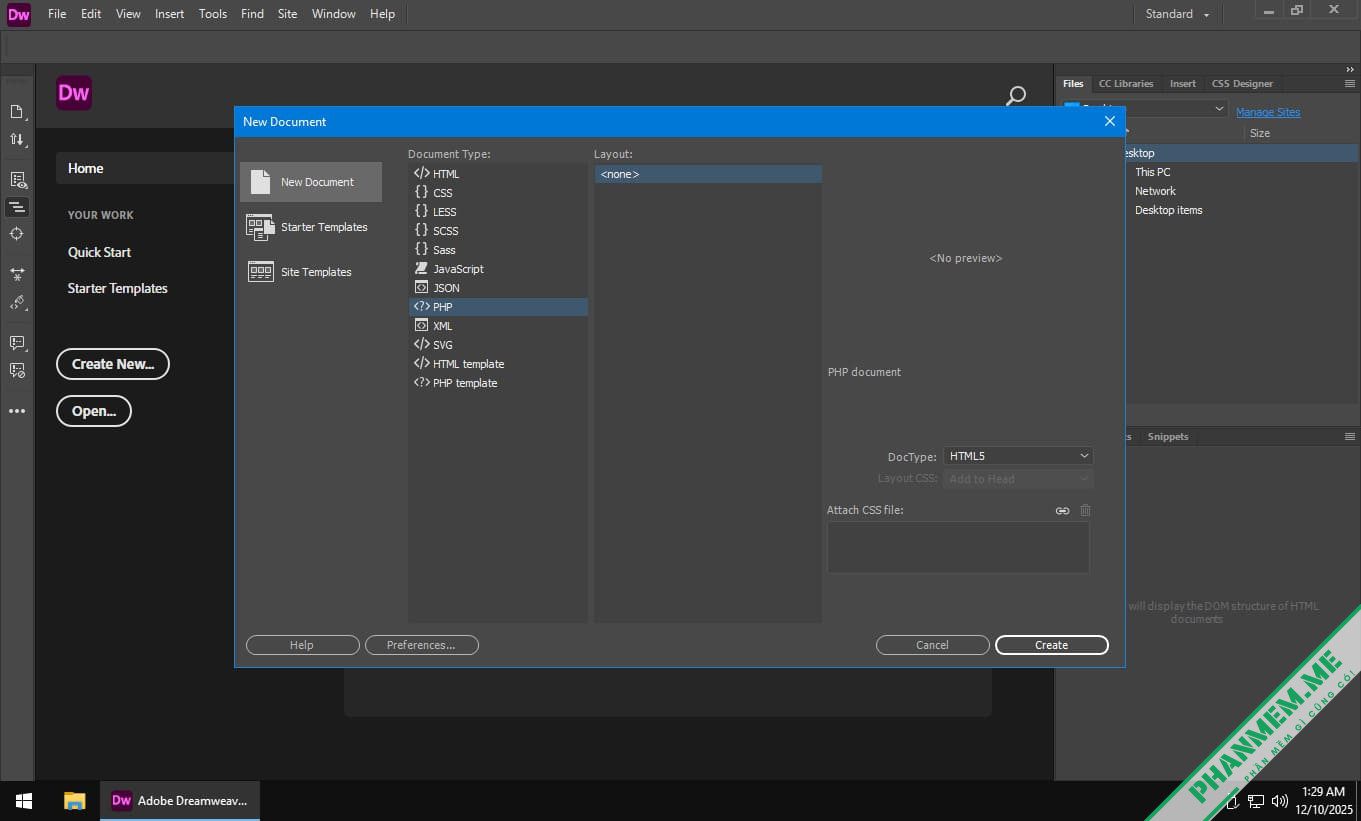Click the Dreamweaver Dw logo in menu bar

point(18,14)
